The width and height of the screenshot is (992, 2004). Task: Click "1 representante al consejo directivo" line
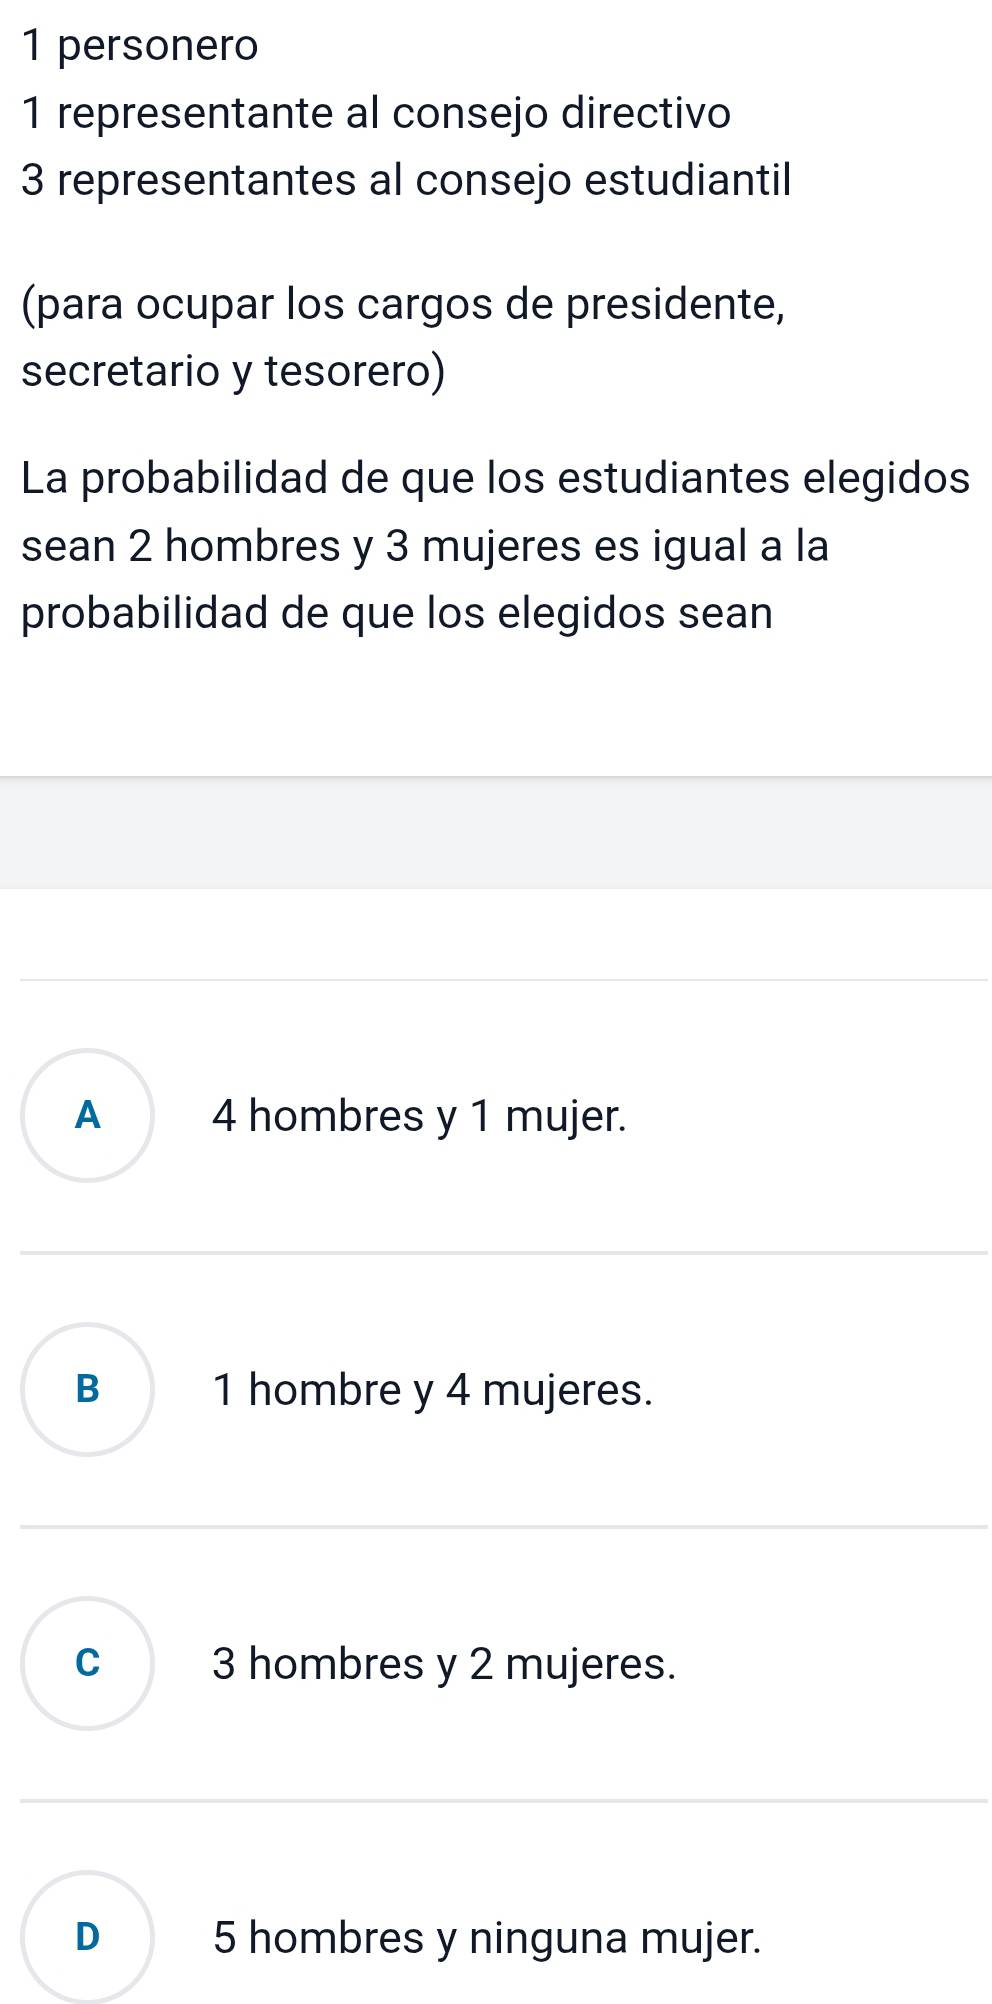point(376,112)
